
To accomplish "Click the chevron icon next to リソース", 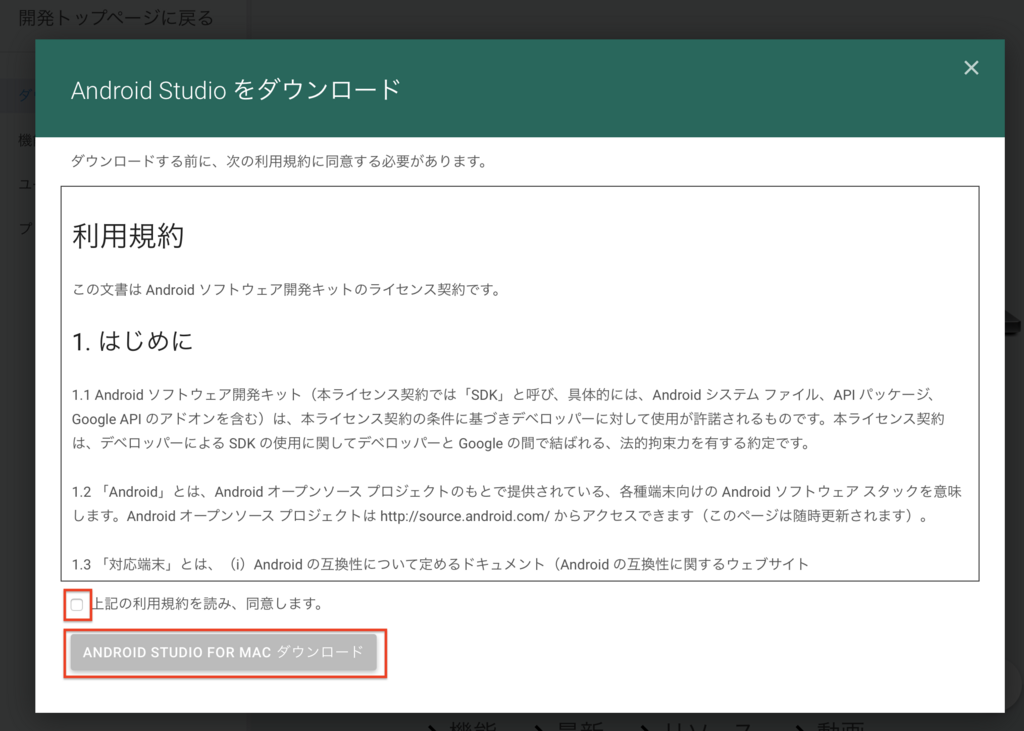I will pyautogui.click(x=644, y=727).
